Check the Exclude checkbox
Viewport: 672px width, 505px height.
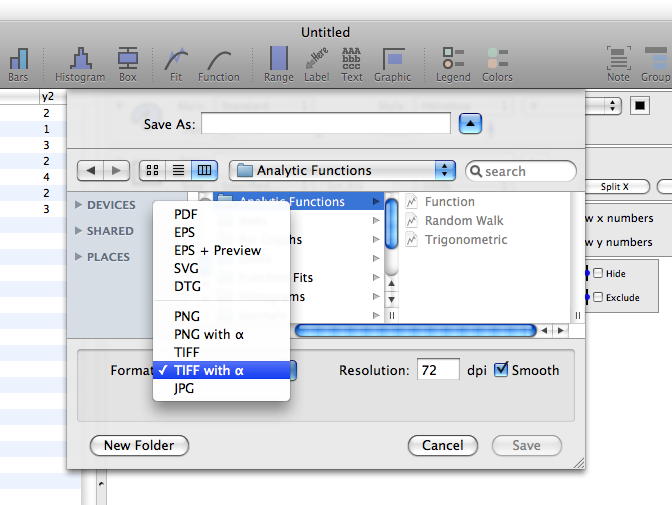tap(598, 297)
